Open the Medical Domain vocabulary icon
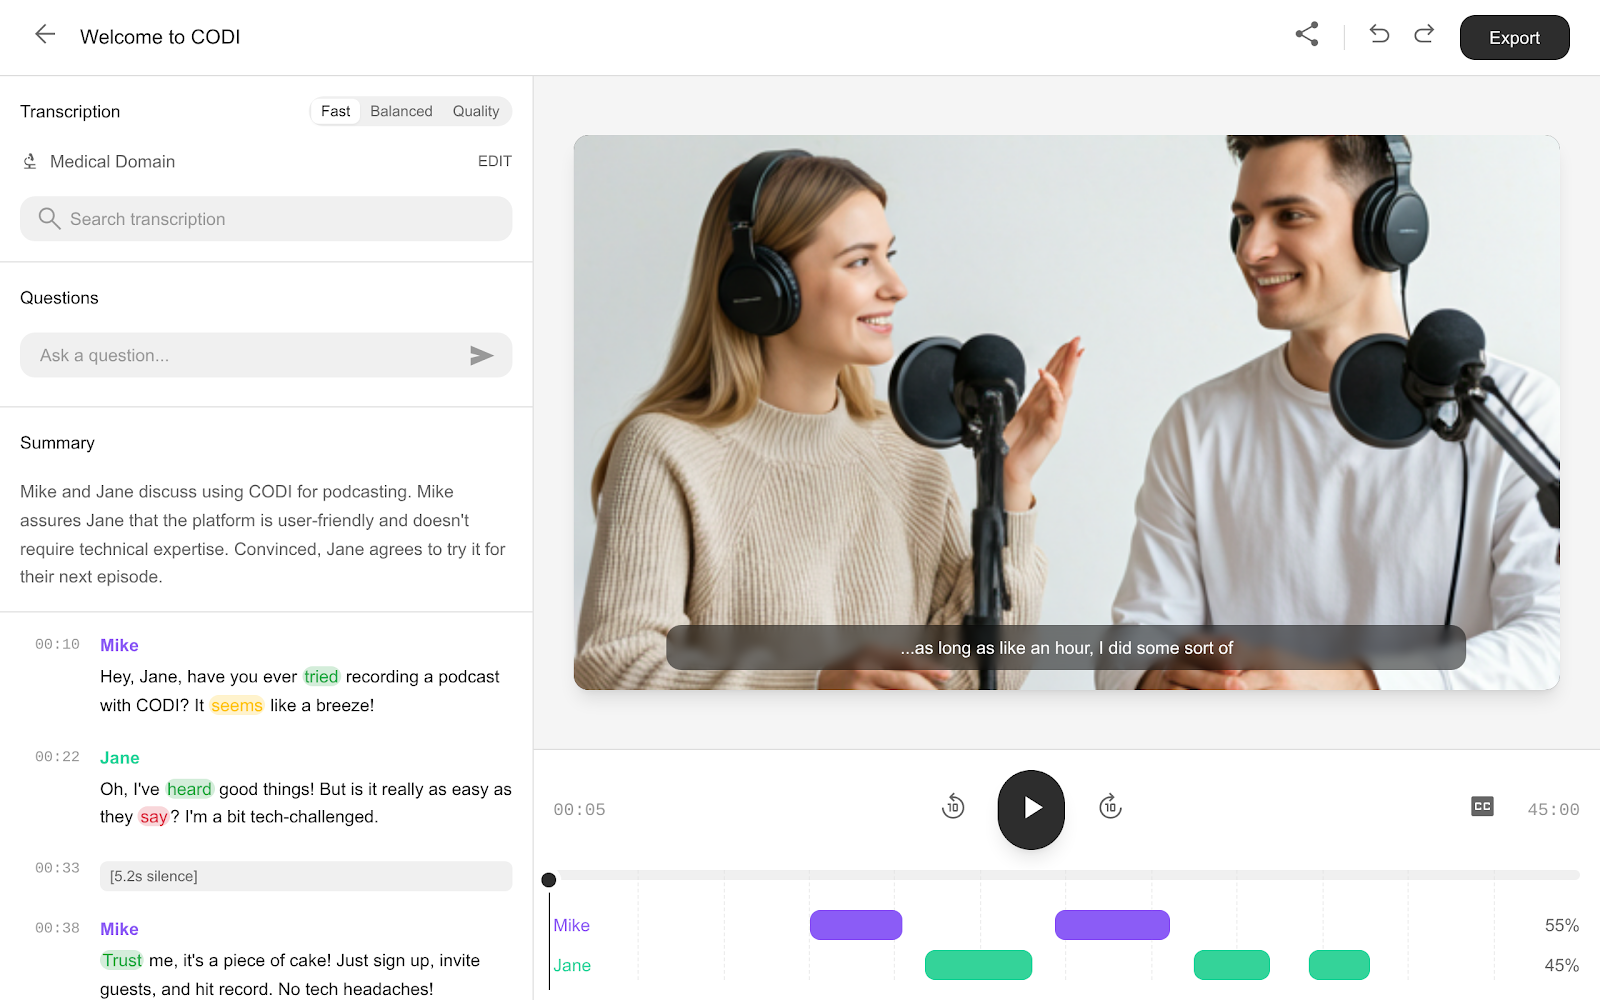Viewport: 1600px width, 1000px height. pos(30,161)
